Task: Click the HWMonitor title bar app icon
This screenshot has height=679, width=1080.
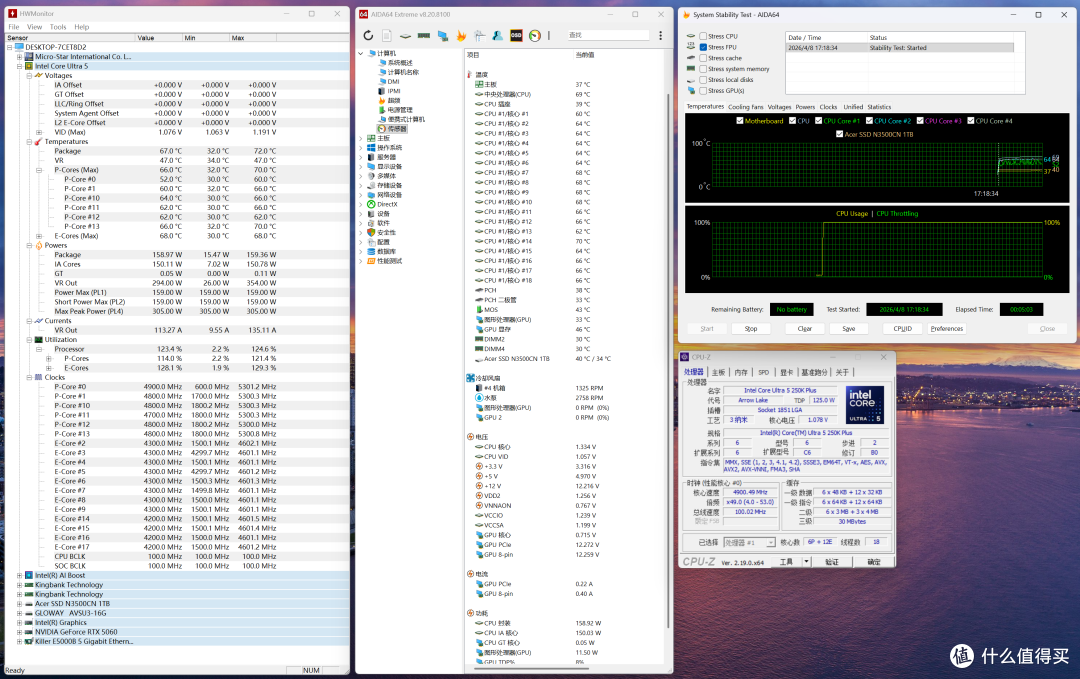Action: pos(12,13)
